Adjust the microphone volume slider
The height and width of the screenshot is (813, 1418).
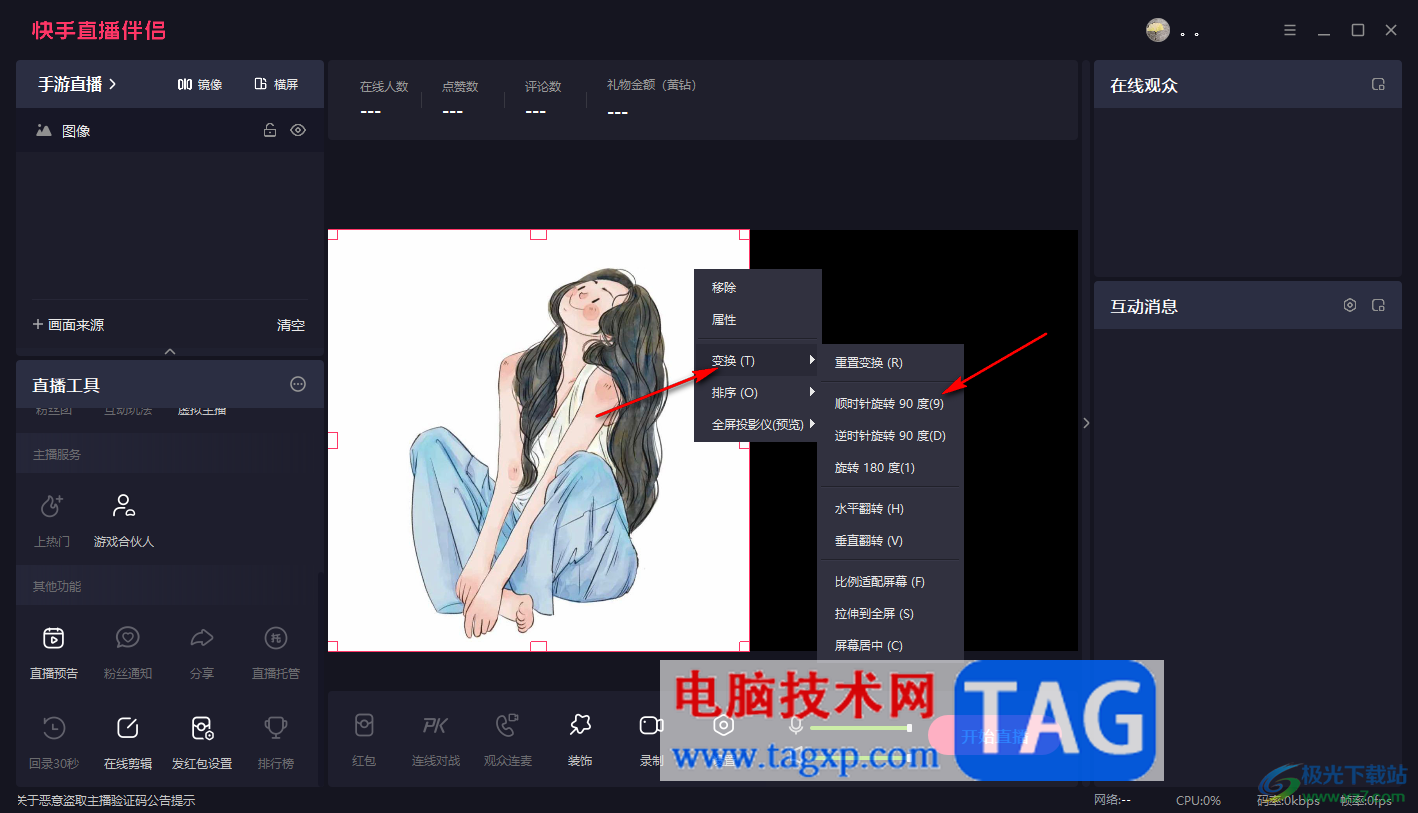[x=861, y=728]
